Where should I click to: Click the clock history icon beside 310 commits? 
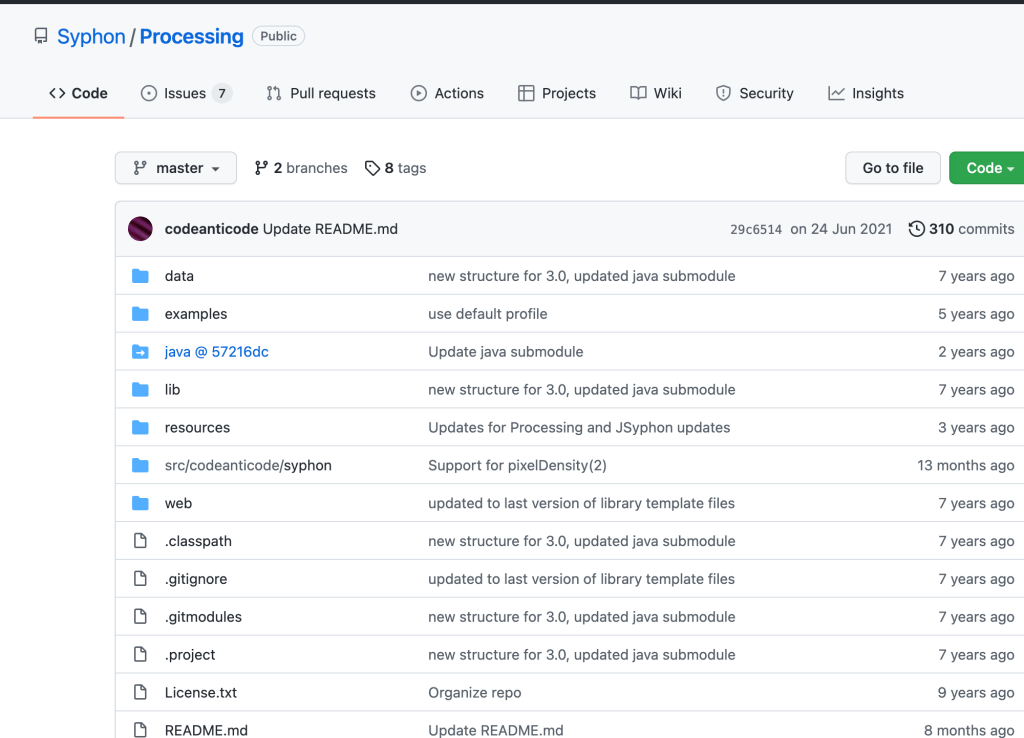(916, 229)
